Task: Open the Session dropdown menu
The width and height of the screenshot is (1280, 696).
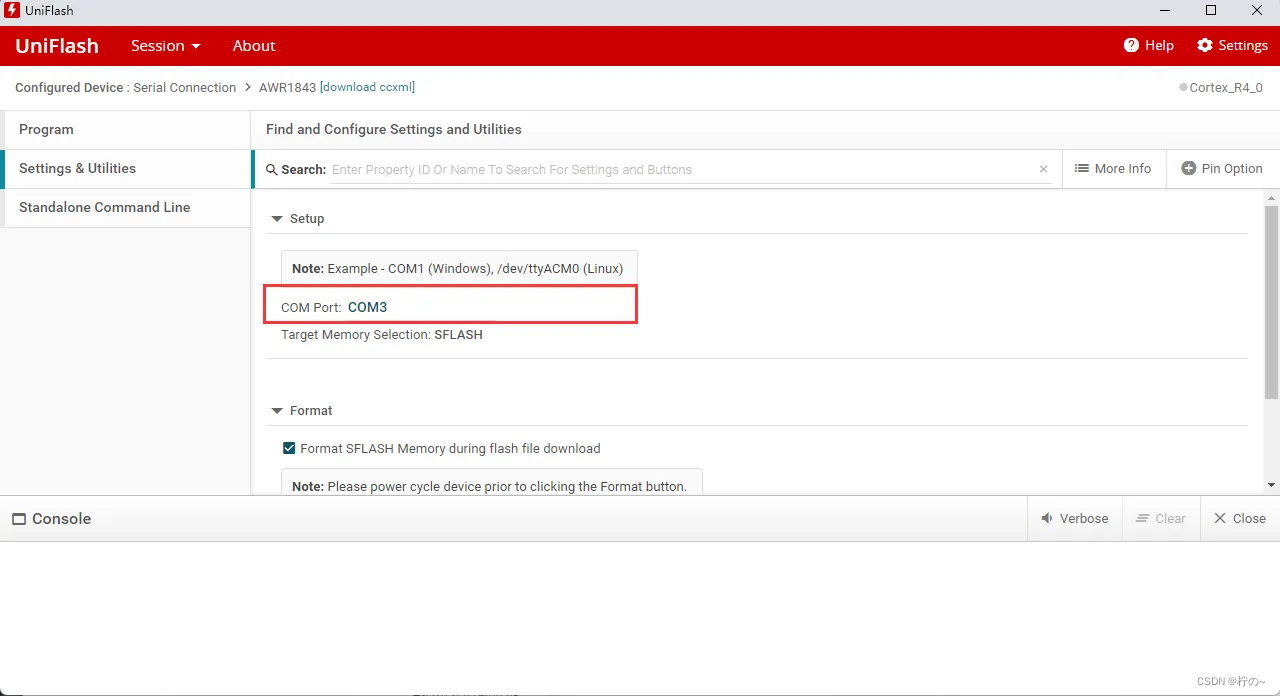Action: [166, 46]
